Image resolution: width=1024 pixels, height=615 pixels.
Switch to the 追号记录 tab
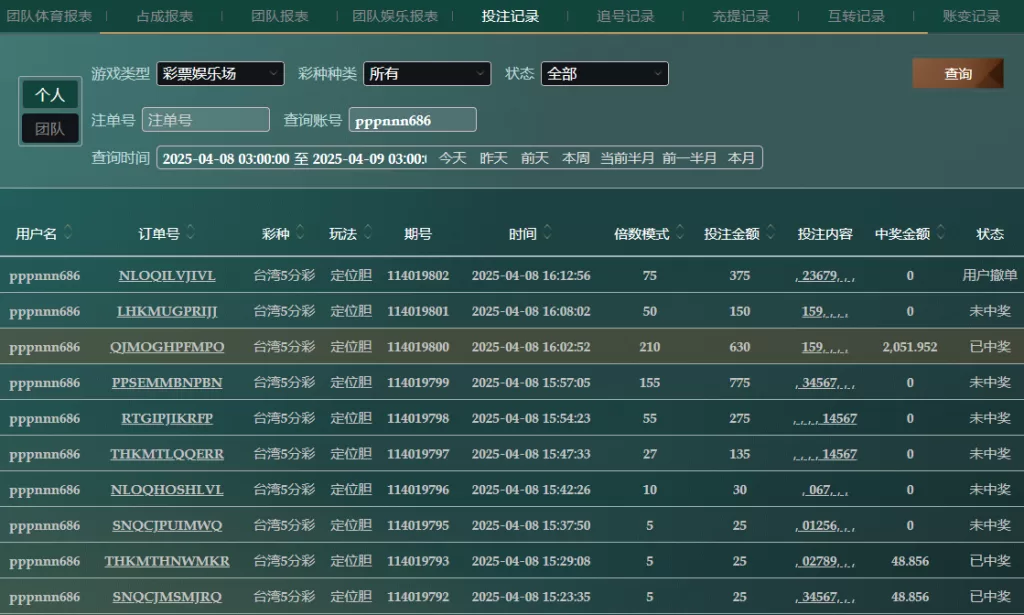[x=625, y=16]
